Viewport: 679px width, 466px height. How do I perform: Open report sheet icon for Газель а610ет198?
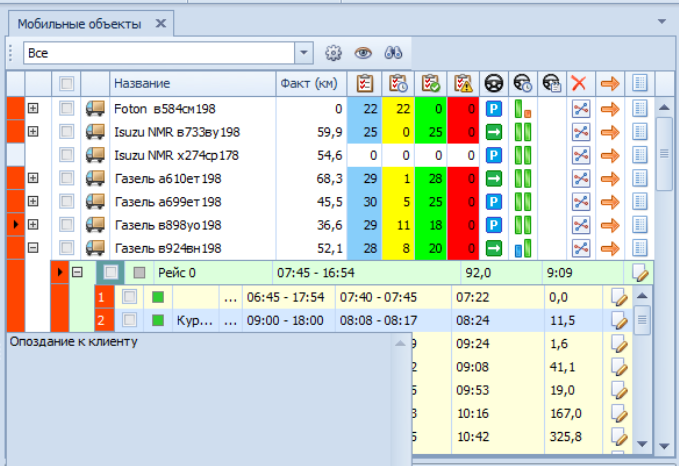tap(640, 178)
